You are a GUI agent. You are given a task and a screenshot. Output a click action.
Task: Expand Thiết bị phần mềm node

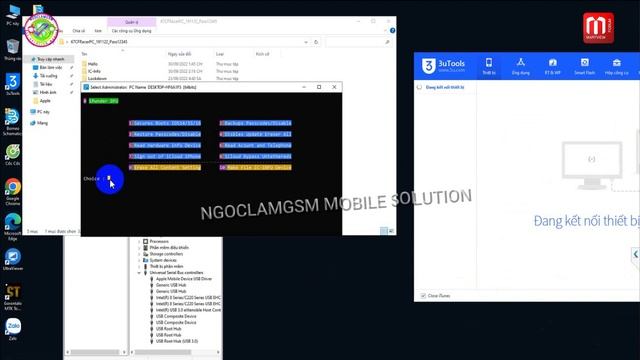pyautogui.click(x=139, y=267)
